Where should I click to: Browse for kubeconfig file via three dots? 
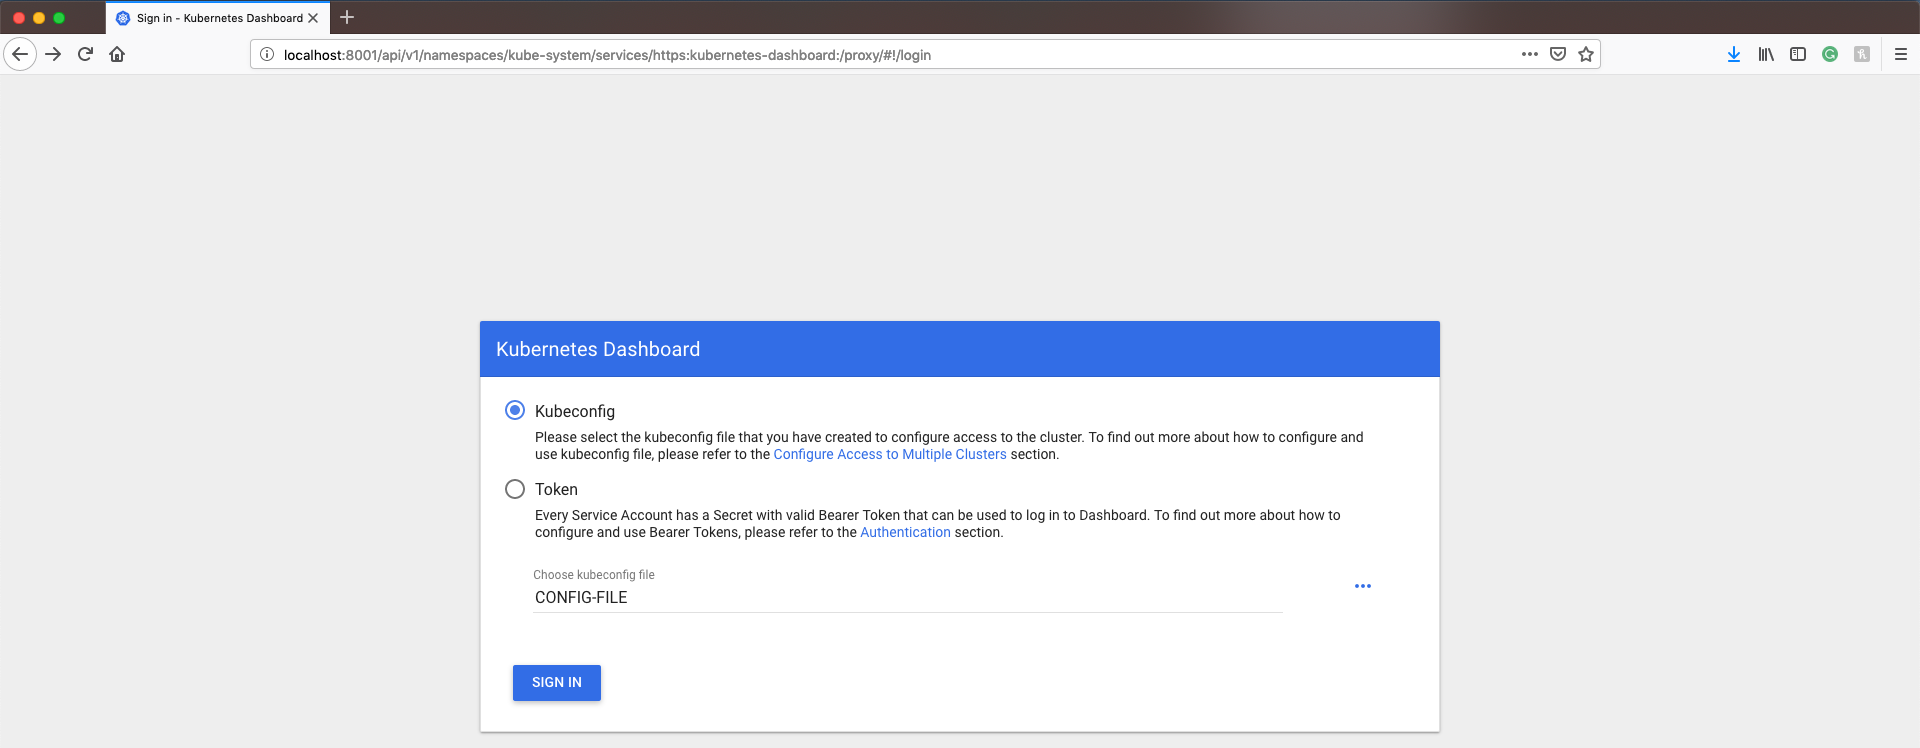coord(1363,586)
